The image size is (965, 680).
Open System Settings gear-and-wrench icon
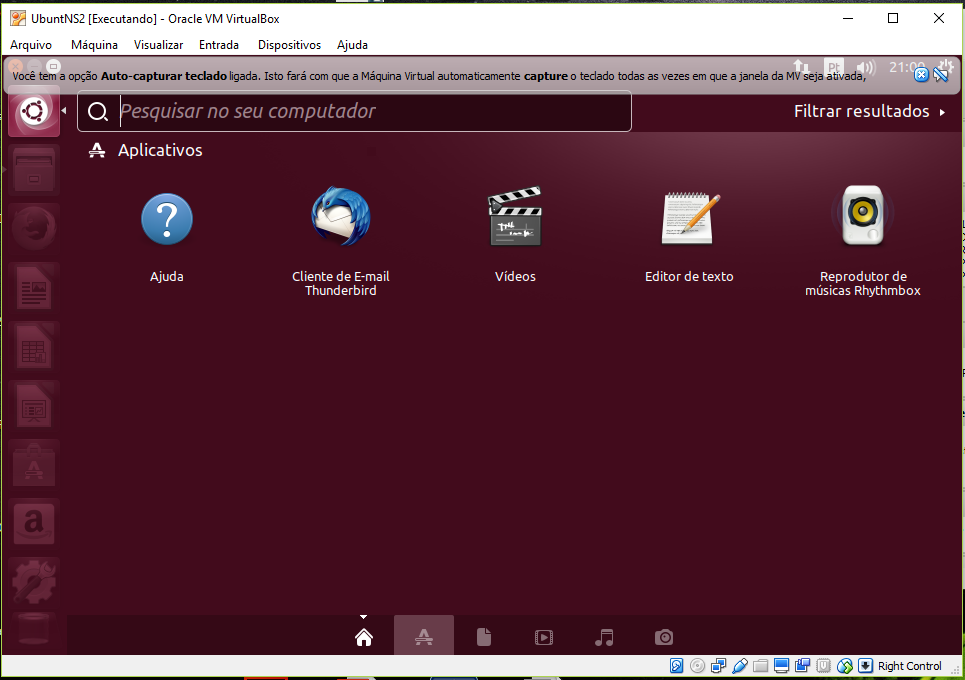click(34, 582)
